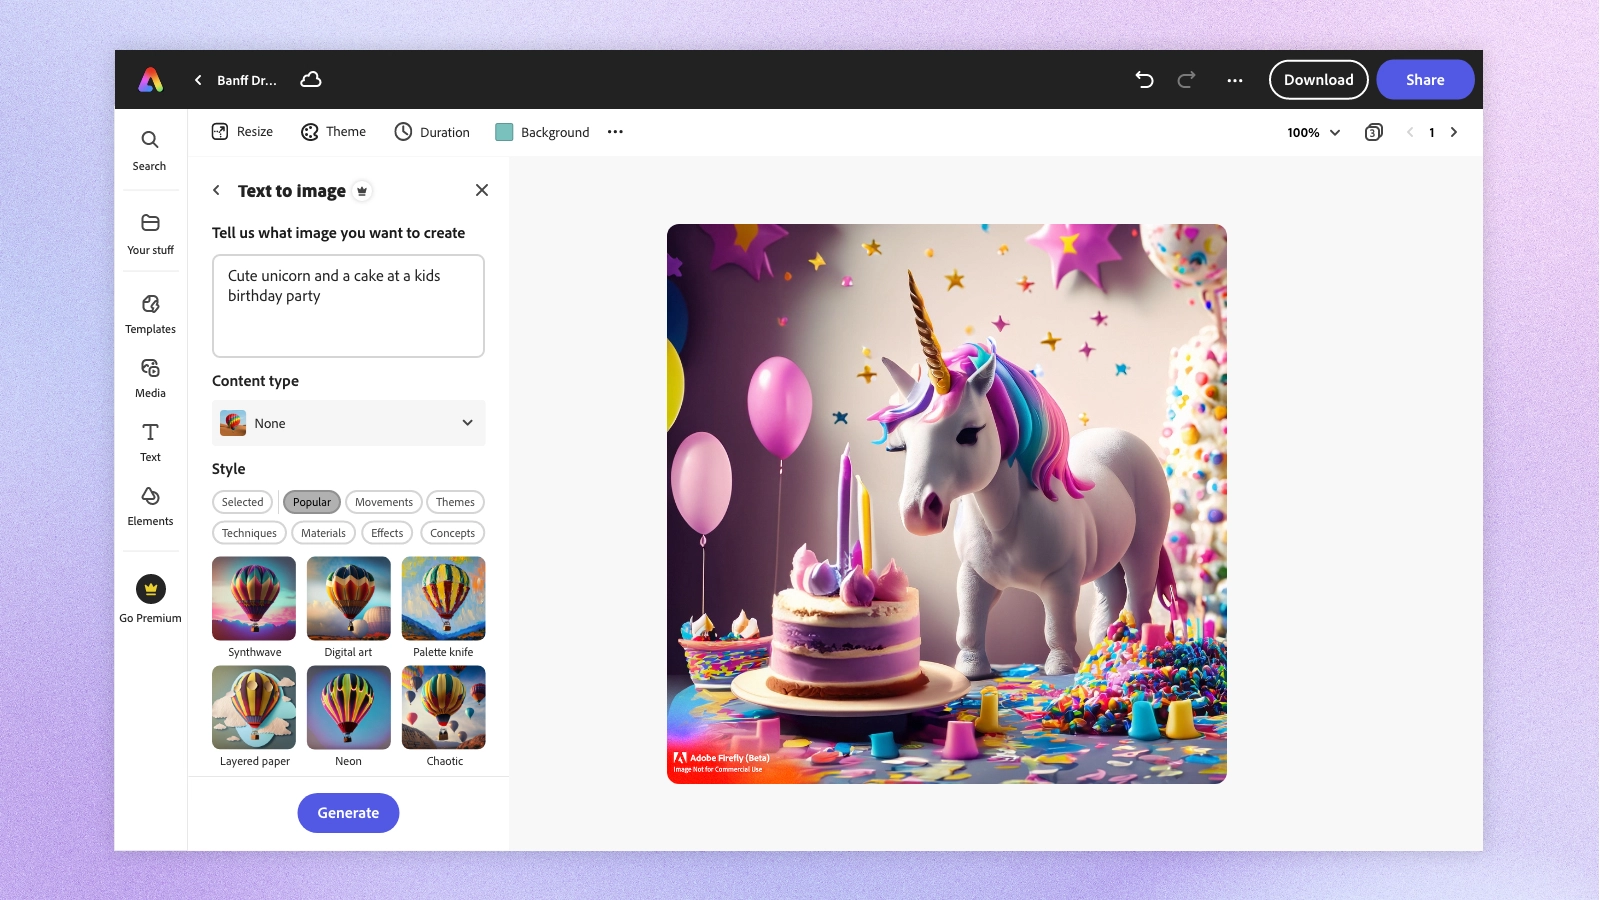Toggle the Selected style filter
This screenshot has height=900, width=1600.
(242, 502)
